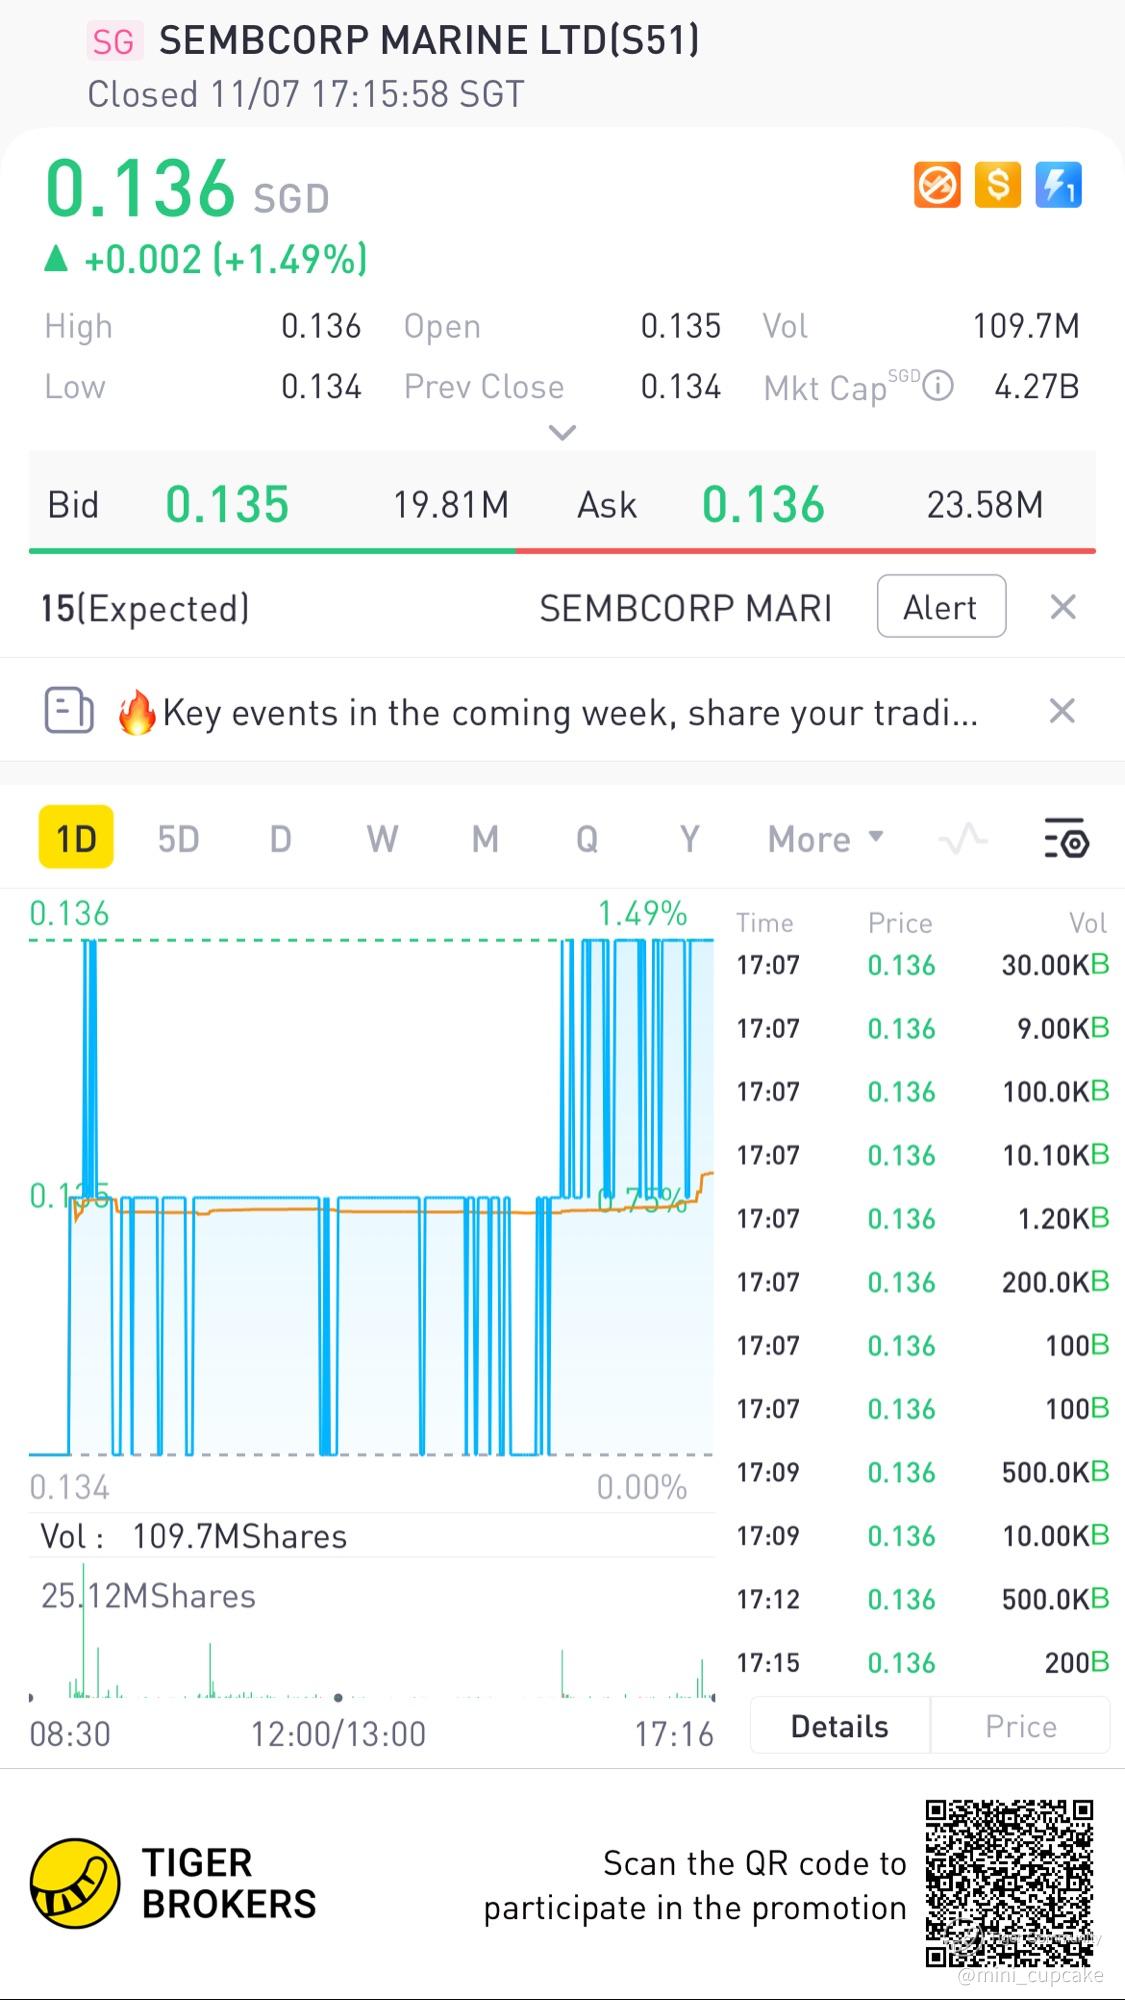Switch chart to 5D timeframe
1125x2000 pixels.
(x=178, y=838)
